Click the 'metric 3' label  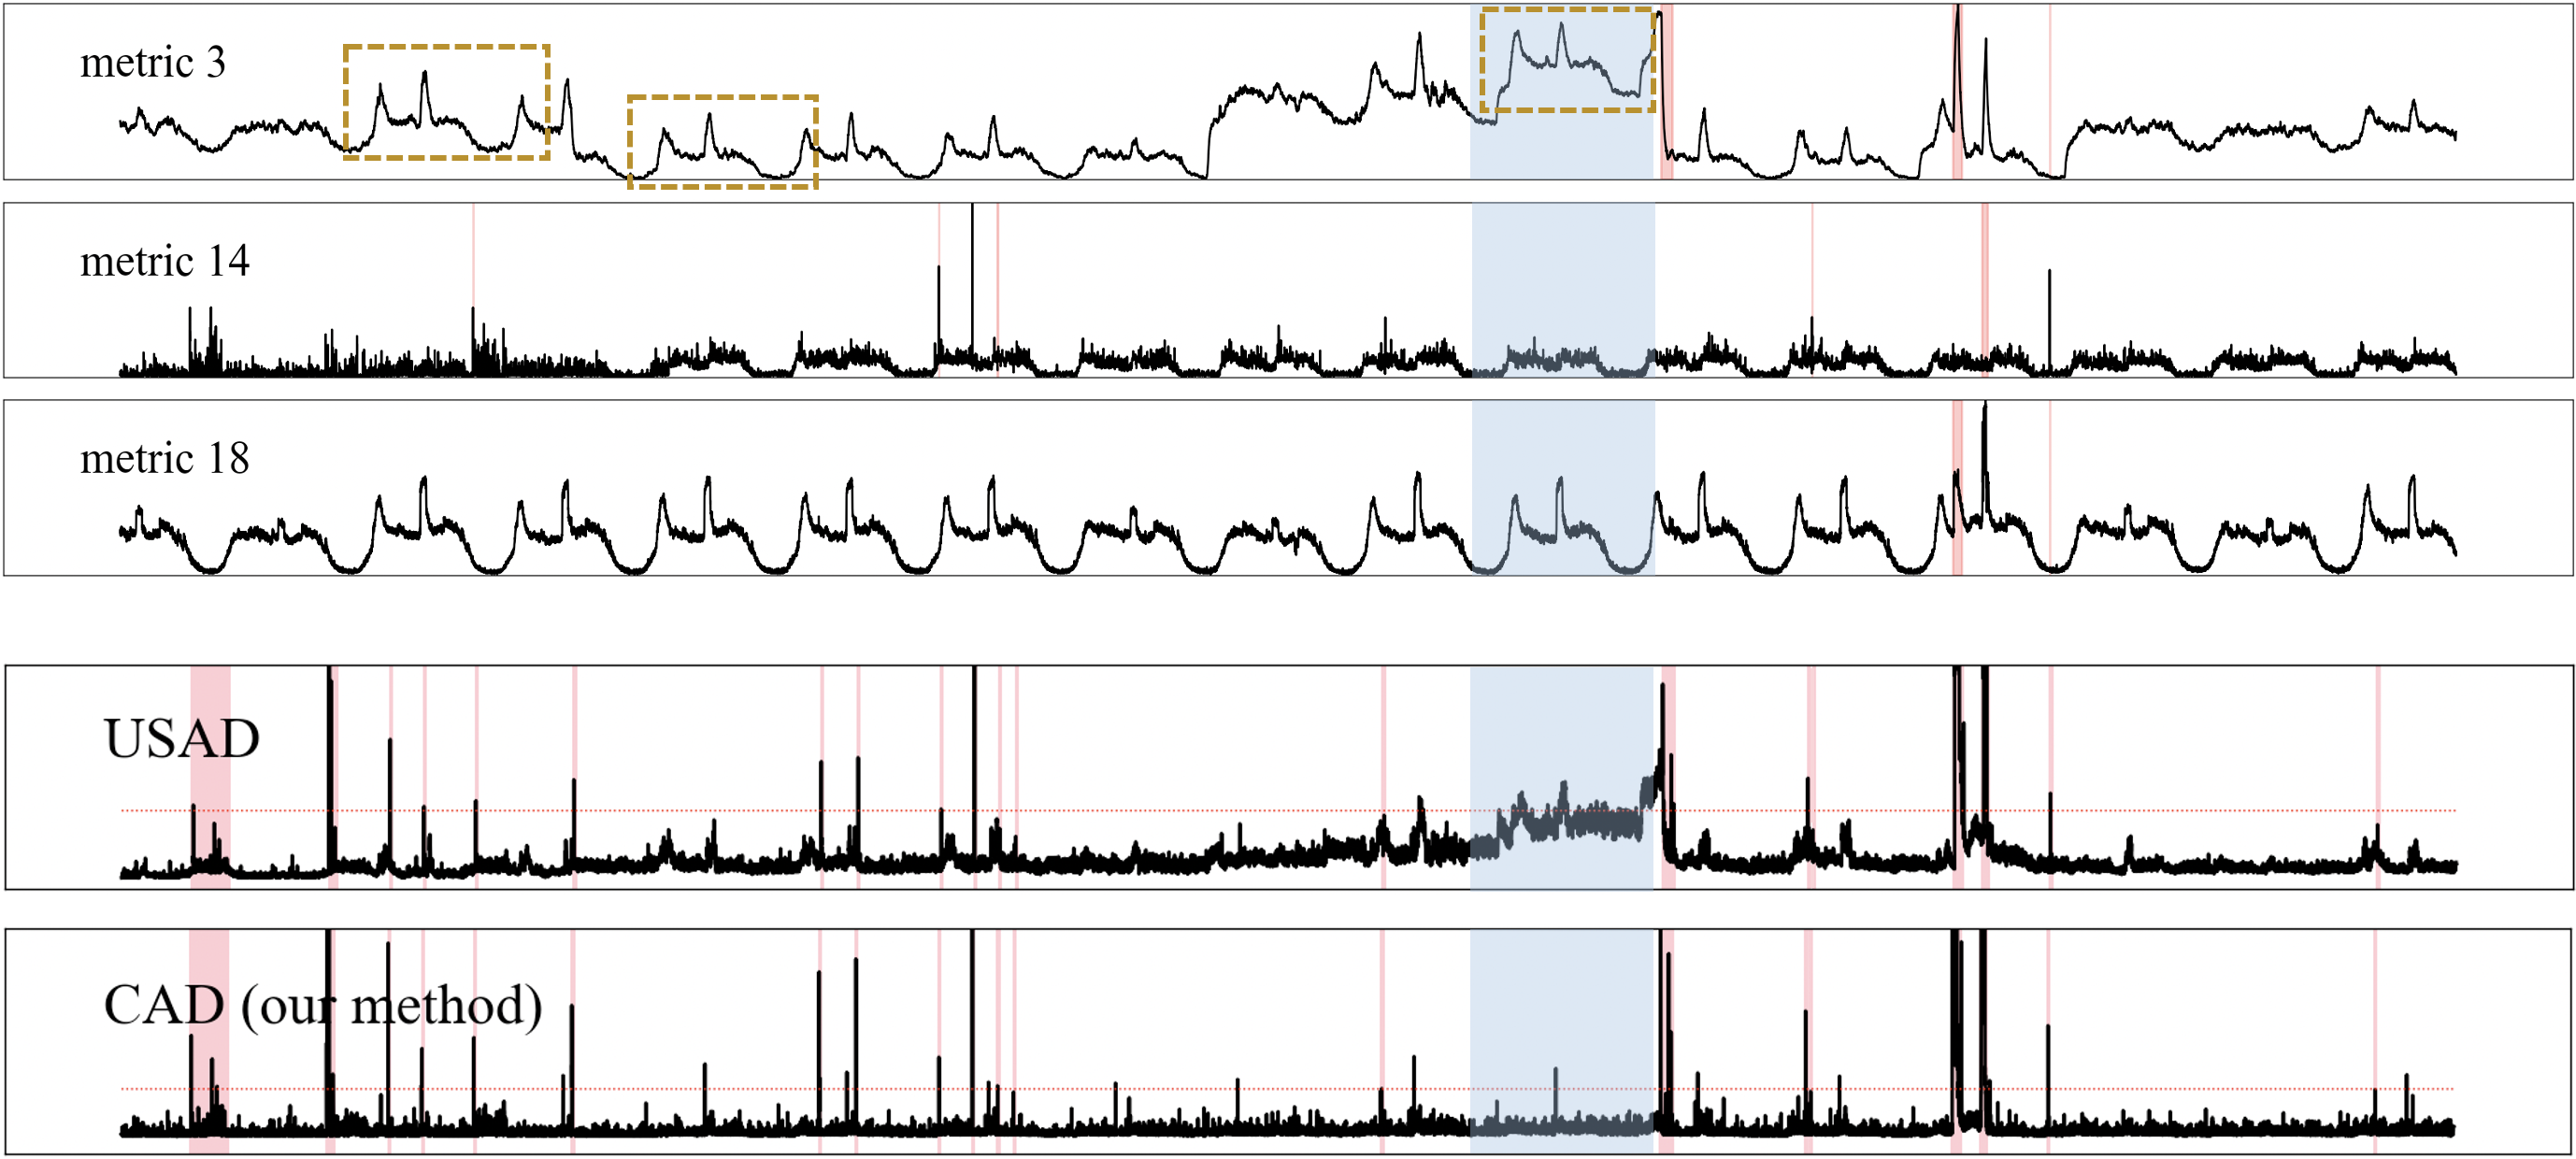pos(152,63)
